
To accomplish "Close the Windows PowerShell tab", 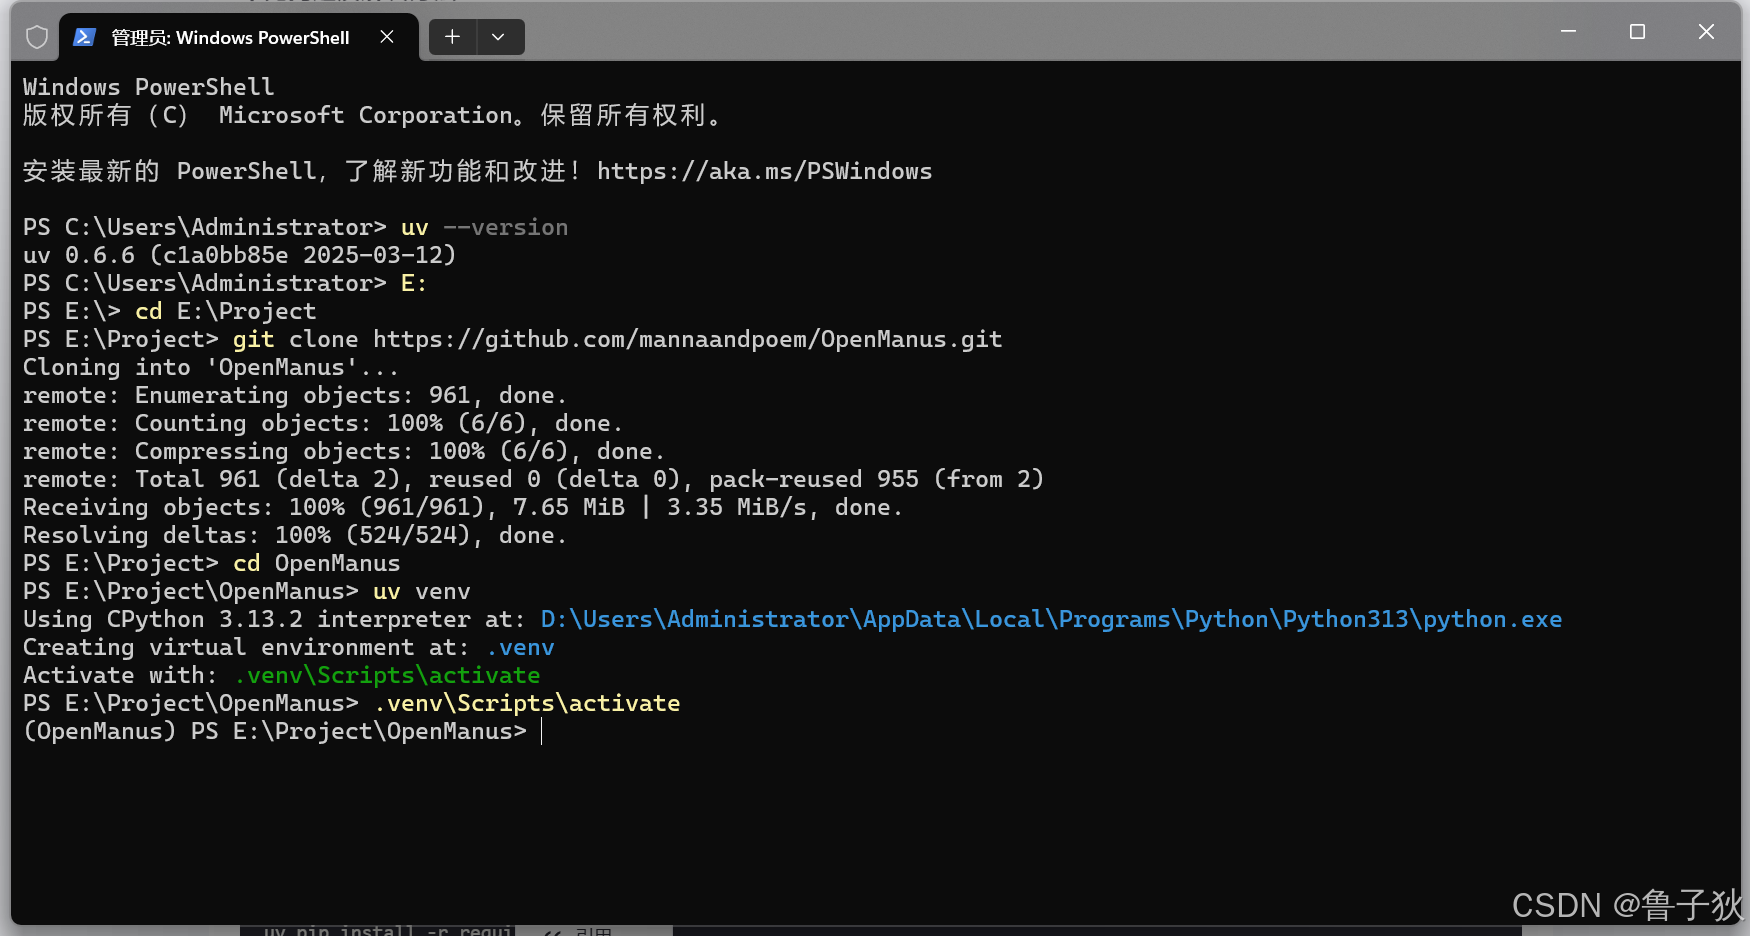I will click(387, 37).
